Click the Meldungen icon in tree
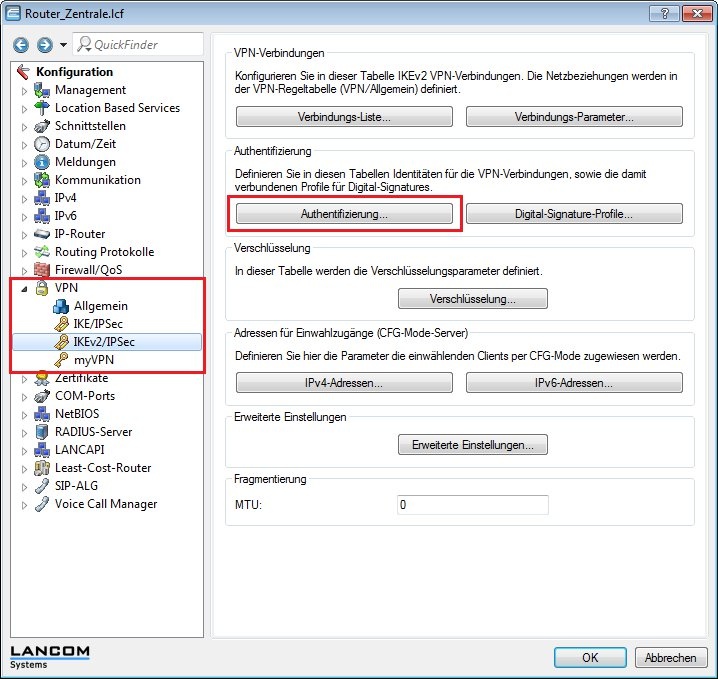The height and width of the screenshot is (679, 718). pyautogui.click(x=42, y=162)
